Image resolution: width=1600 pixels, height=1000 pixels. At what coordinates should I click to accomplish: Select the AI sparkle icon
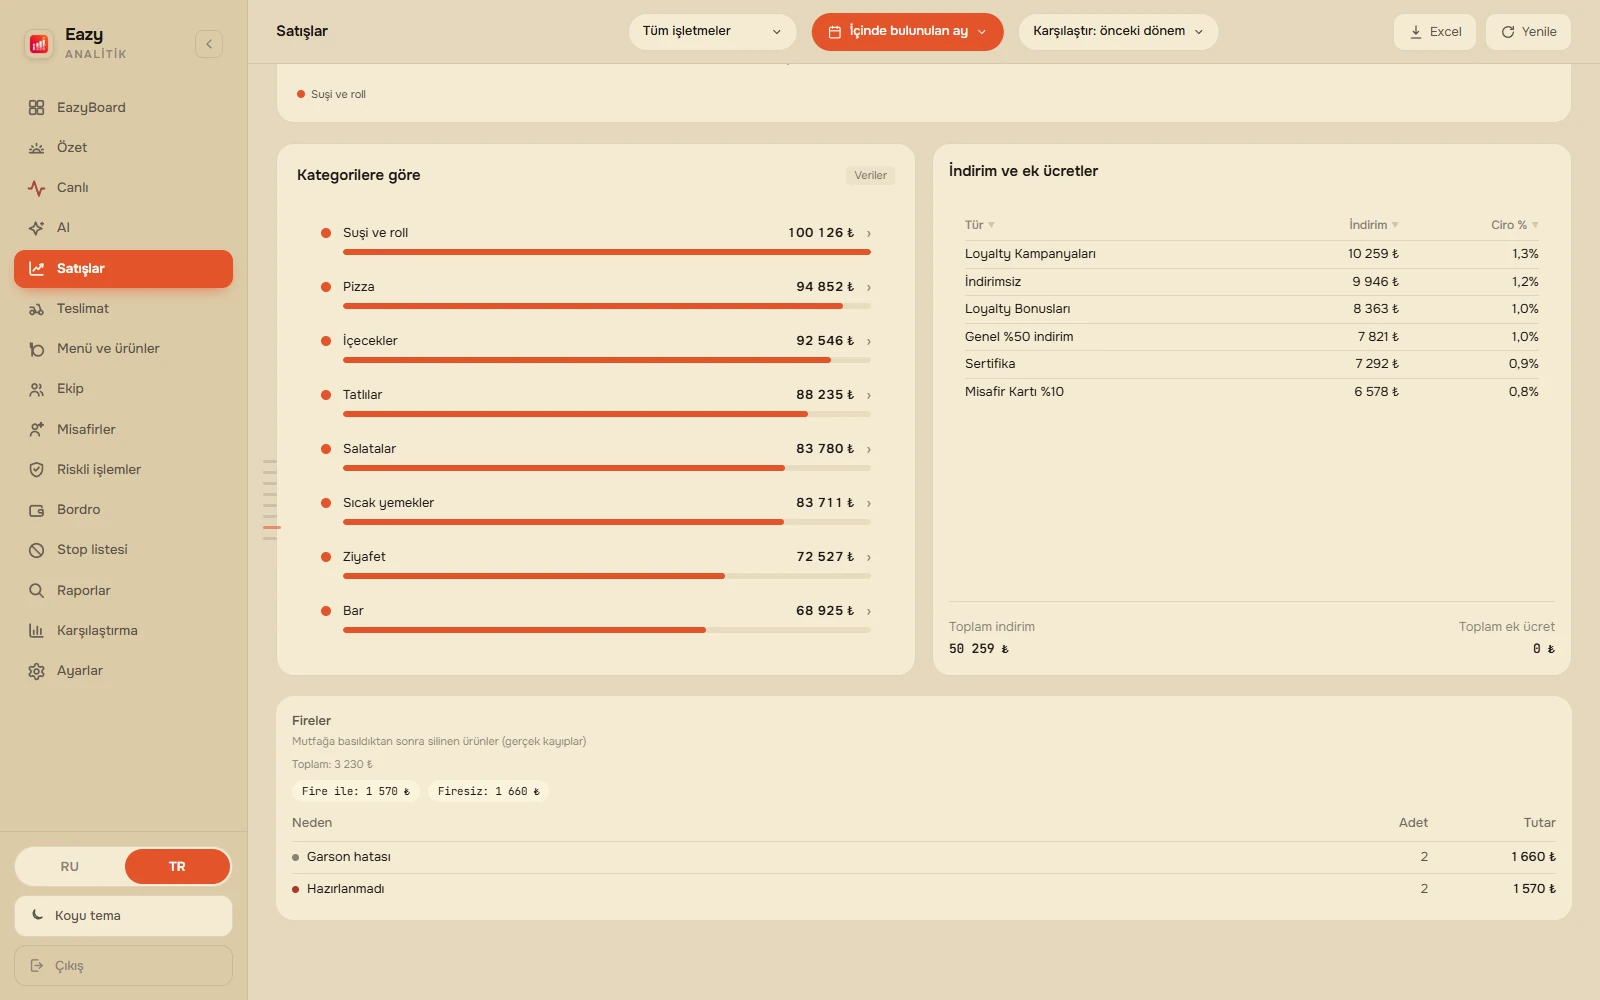pyautogui.click(x=37, y=228)
